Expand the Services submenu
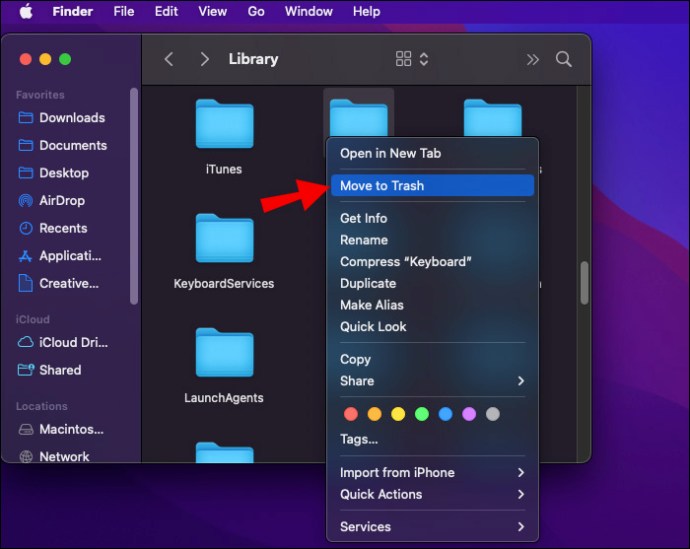Viewport: 690px width, 549px height. tap(432, 527)
